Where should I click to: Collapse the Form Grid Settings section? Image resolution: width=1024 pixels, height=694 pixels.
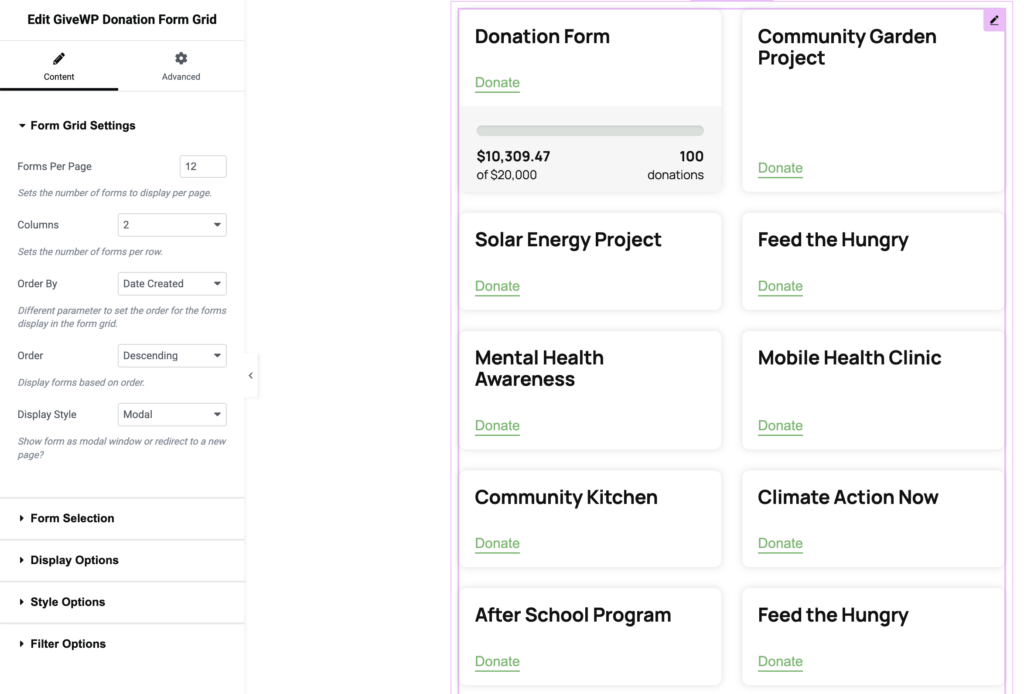click(x=77, y=126)
